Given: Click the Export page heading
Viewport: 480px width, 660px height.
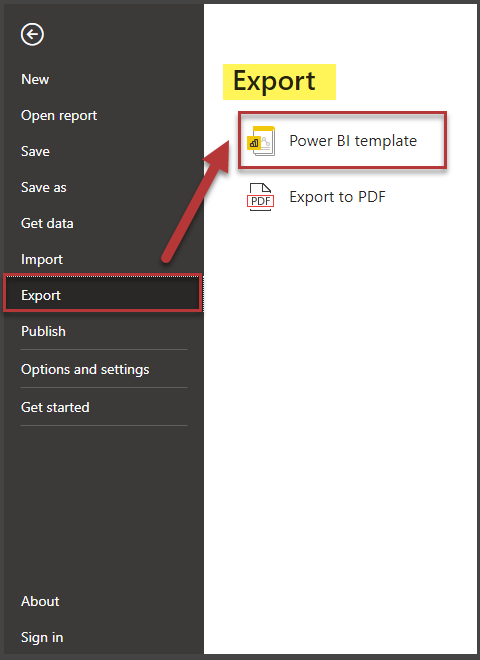Looking at the screenshot, I should [274, 81].
